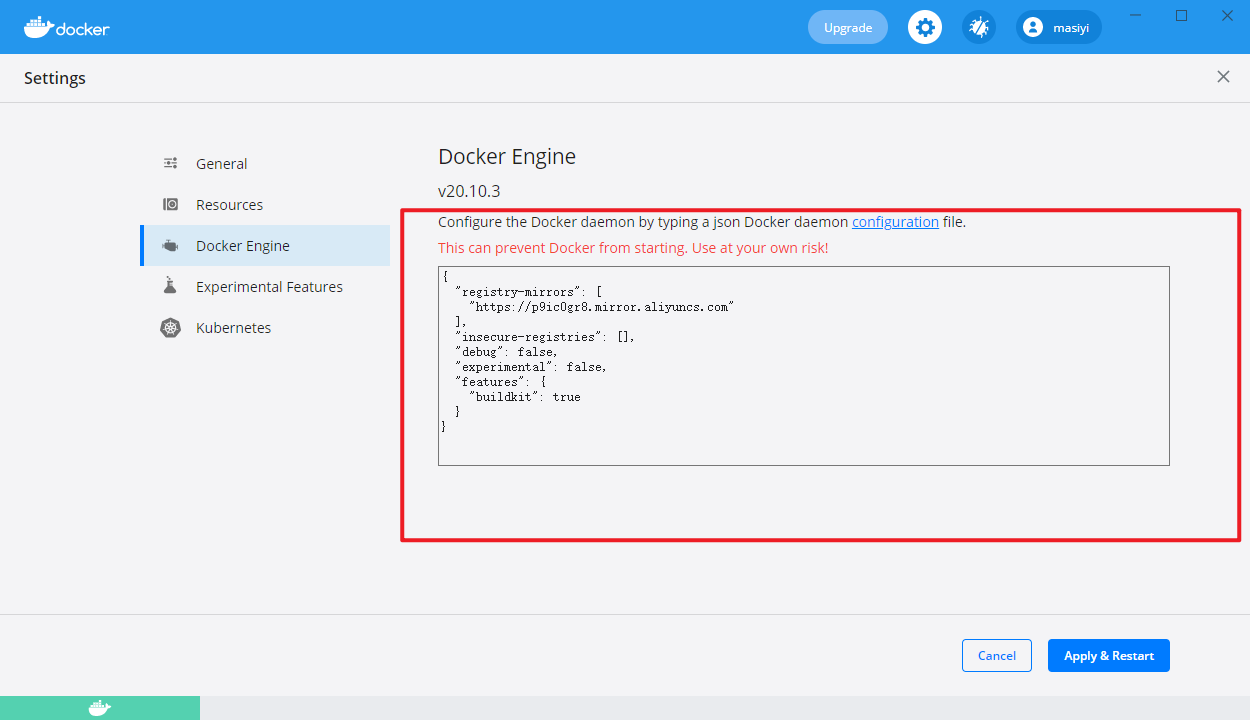Click the v20.10.3 version text
This screenshot has height=720, width=1250.
[469, 190]
